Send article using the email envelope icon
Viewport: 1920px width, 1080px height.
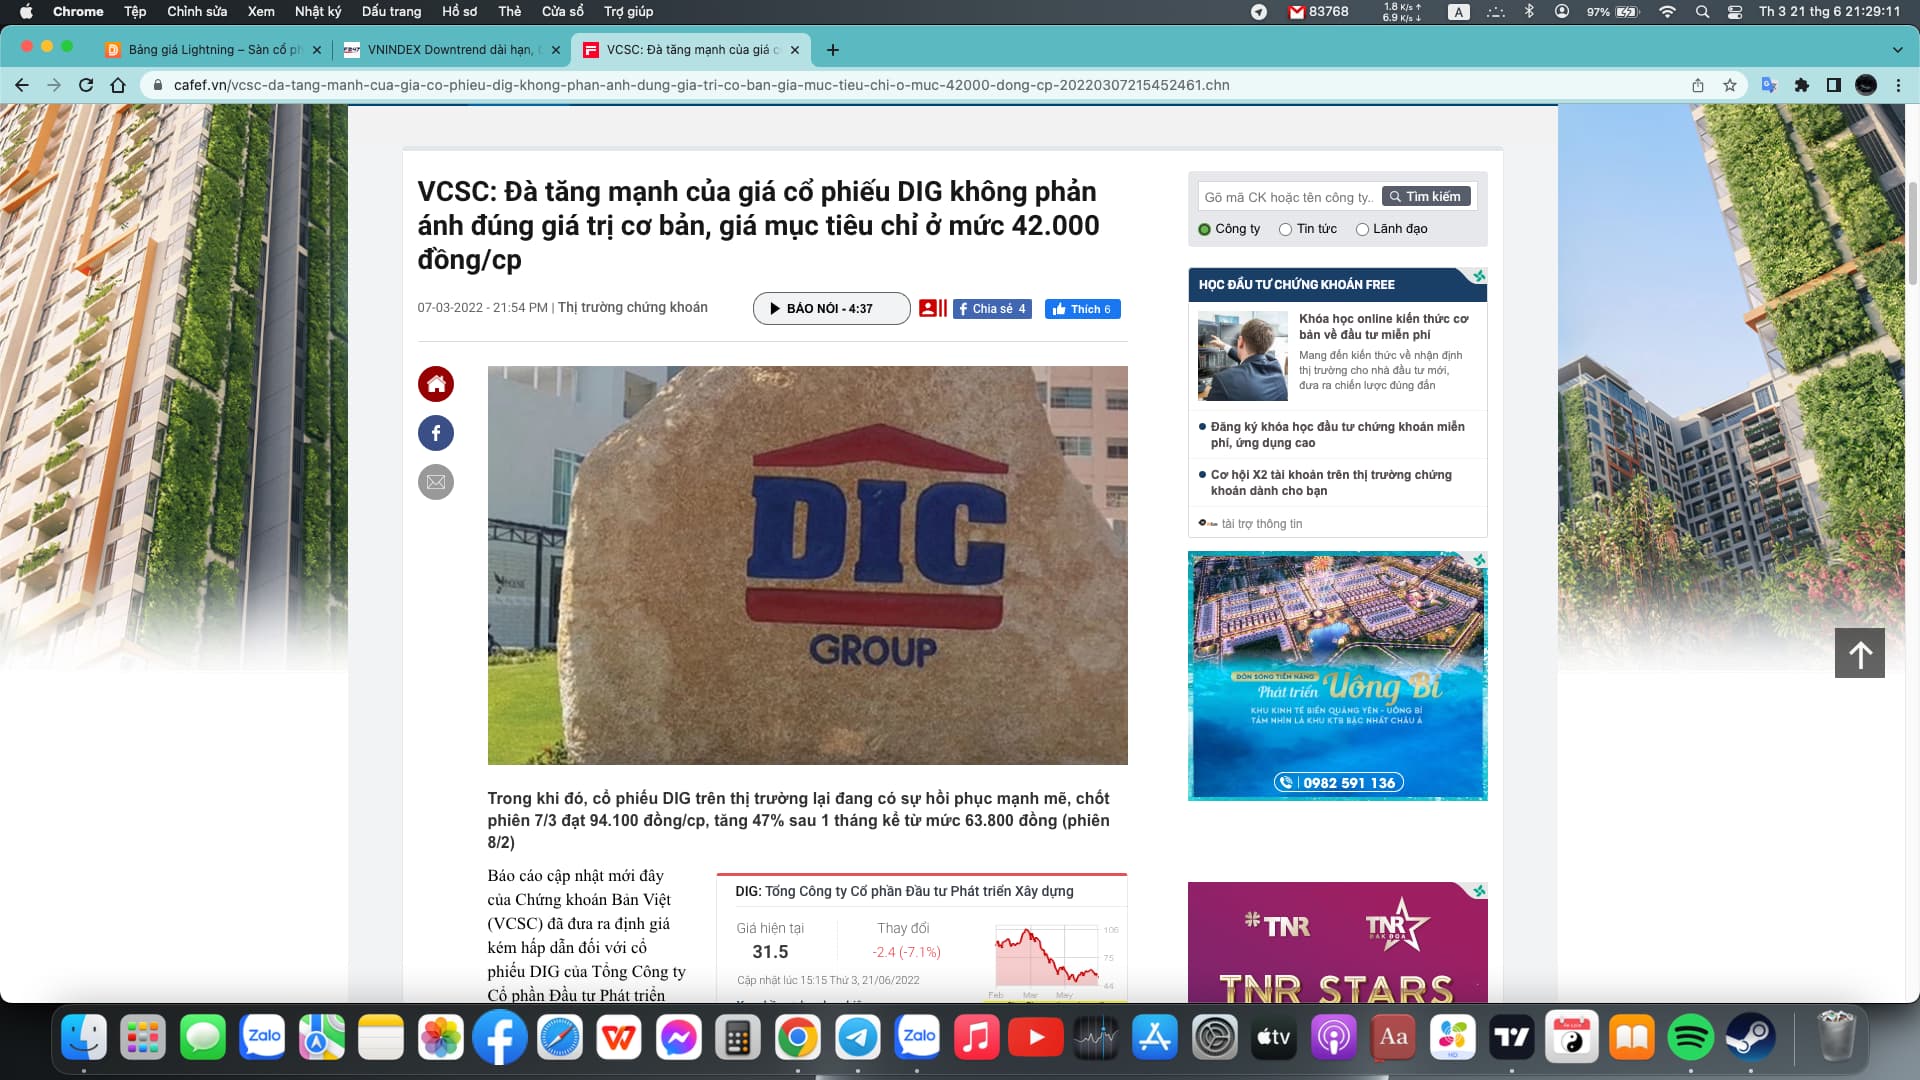tap(436, 482)
